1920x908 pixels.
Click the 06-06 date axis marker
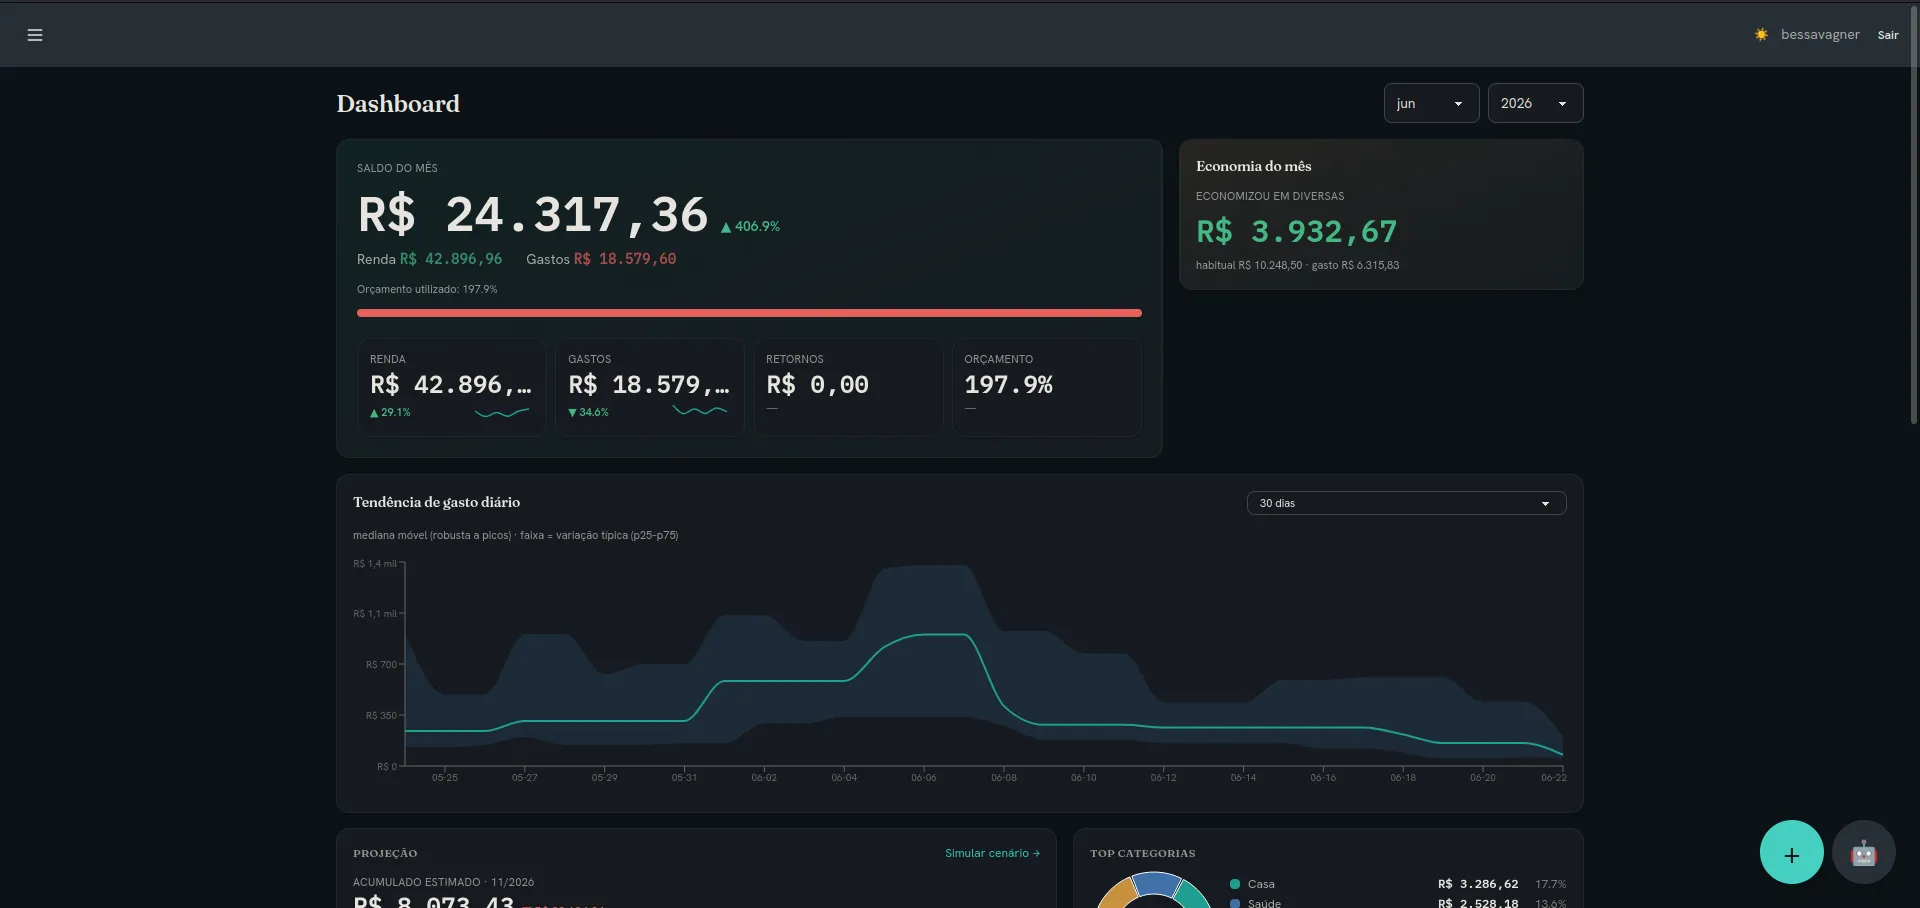click(924, 777)
